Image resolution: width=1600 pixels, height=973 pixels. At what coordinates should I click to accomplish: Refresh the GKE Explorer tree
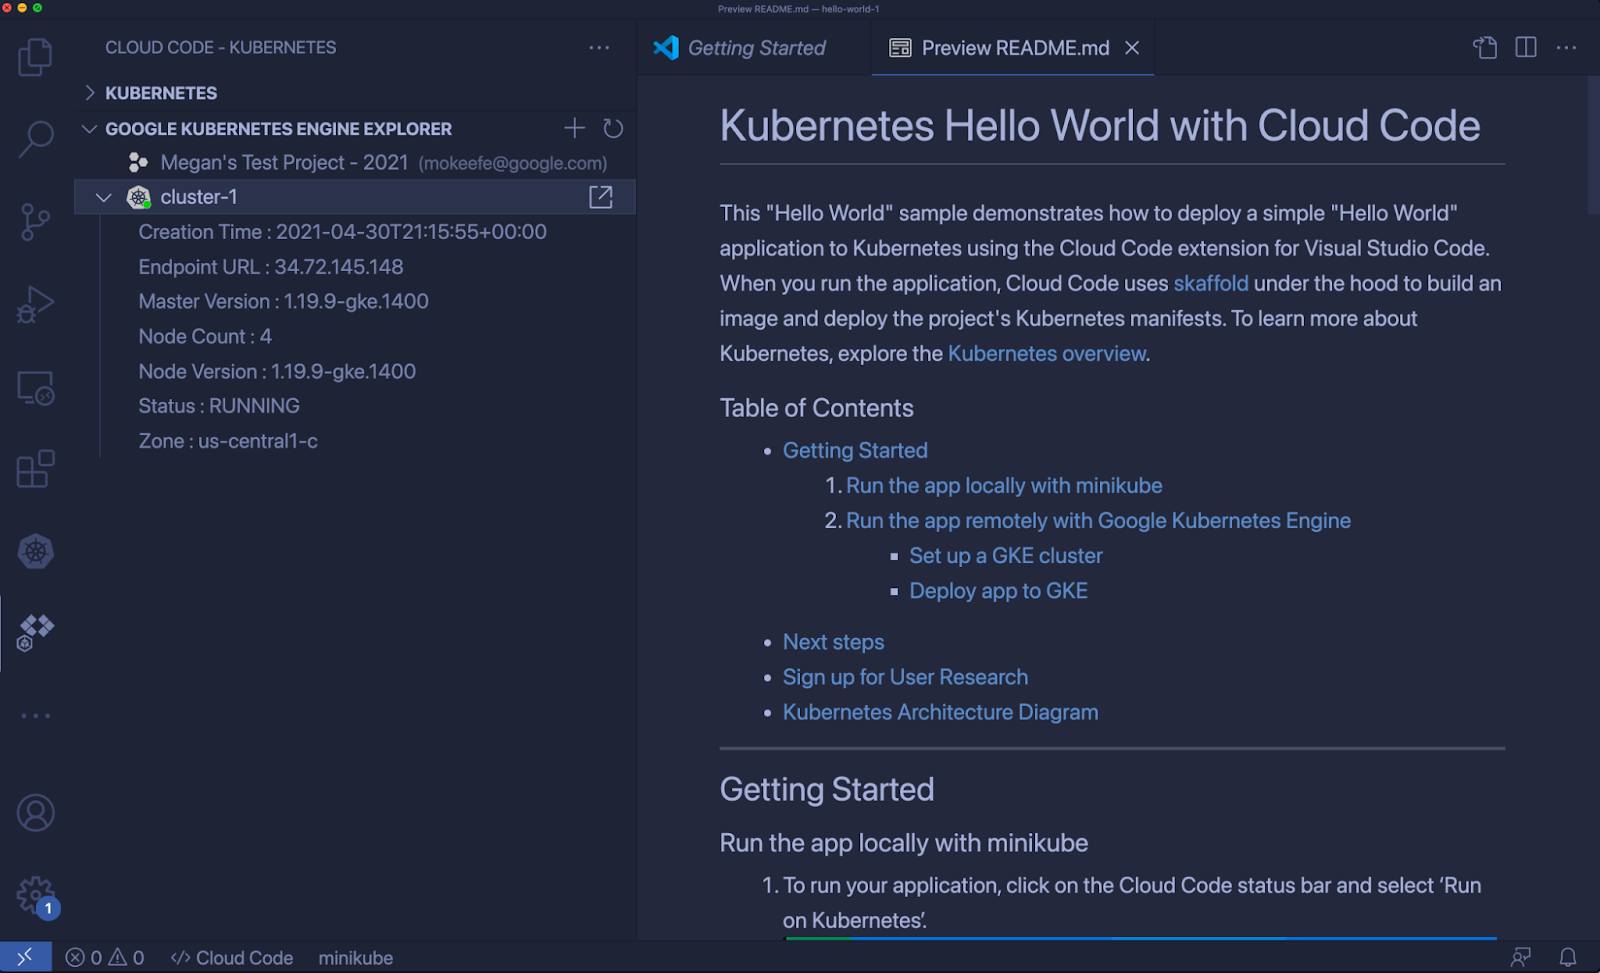[613, 128]
